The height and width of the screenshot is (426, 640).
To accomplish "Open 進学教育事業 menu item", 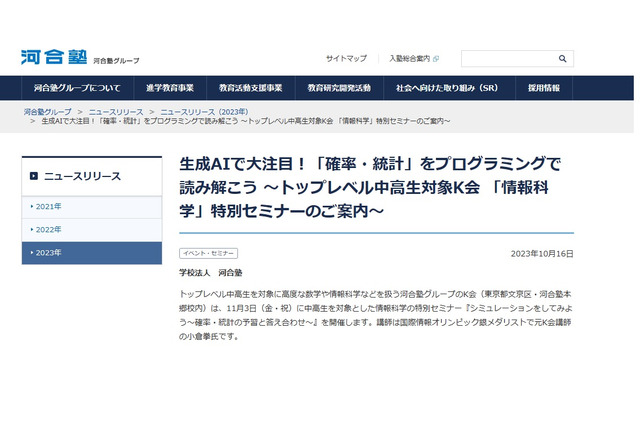I will pos(170,88).
